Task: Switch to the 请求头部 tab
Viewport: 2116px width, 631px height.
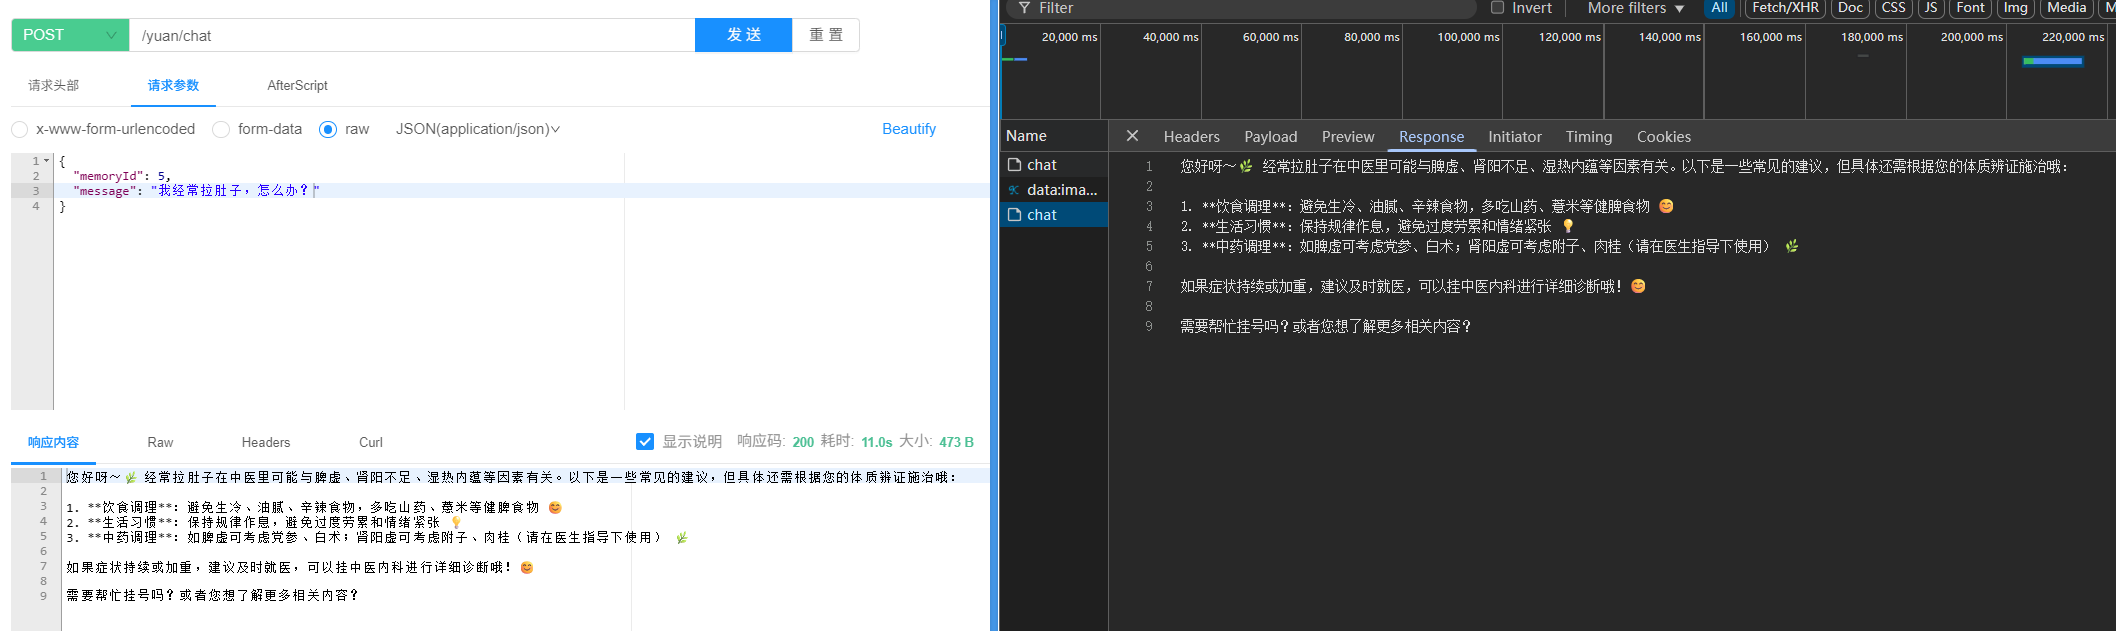Action: [x=53, y=86]
